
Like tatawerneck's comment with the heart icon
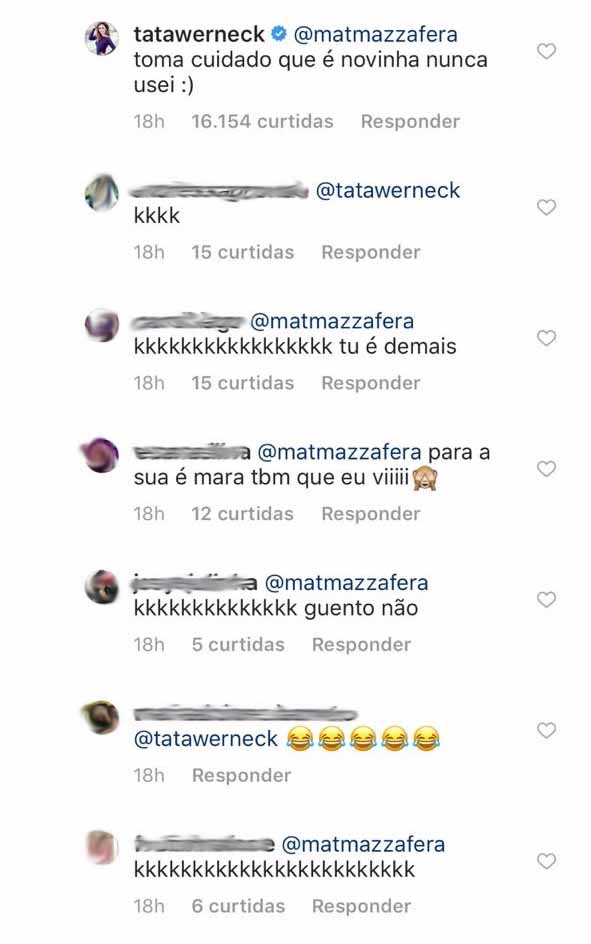click(x=546, y=51)
